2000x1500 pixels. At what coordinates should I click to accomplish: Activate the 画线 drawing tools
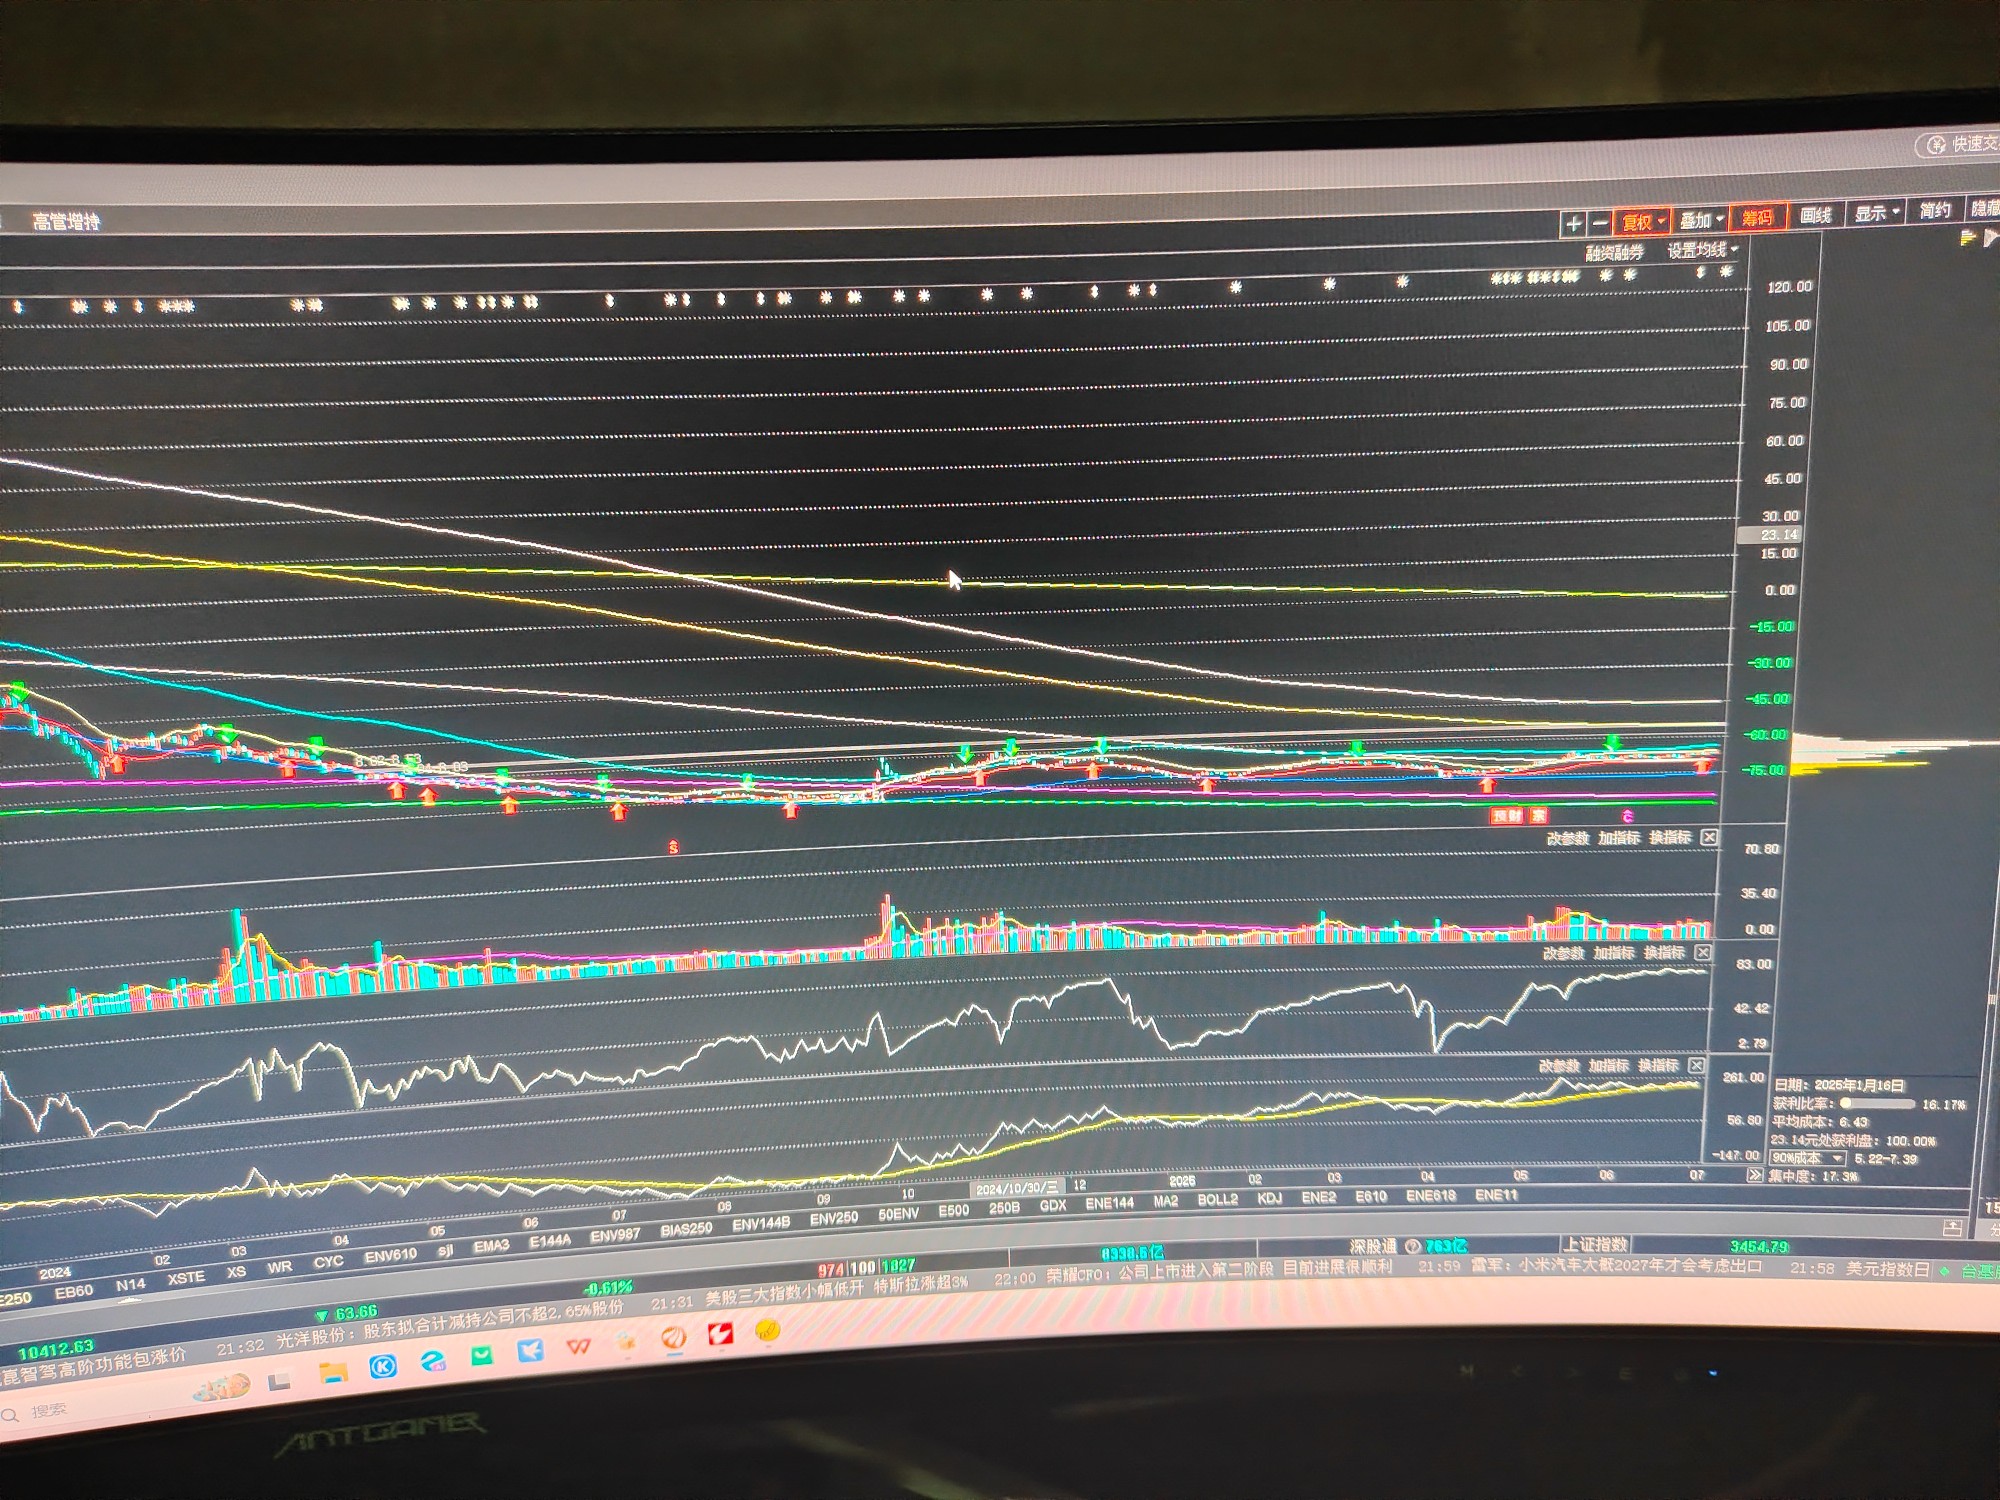pos(1815,215)
